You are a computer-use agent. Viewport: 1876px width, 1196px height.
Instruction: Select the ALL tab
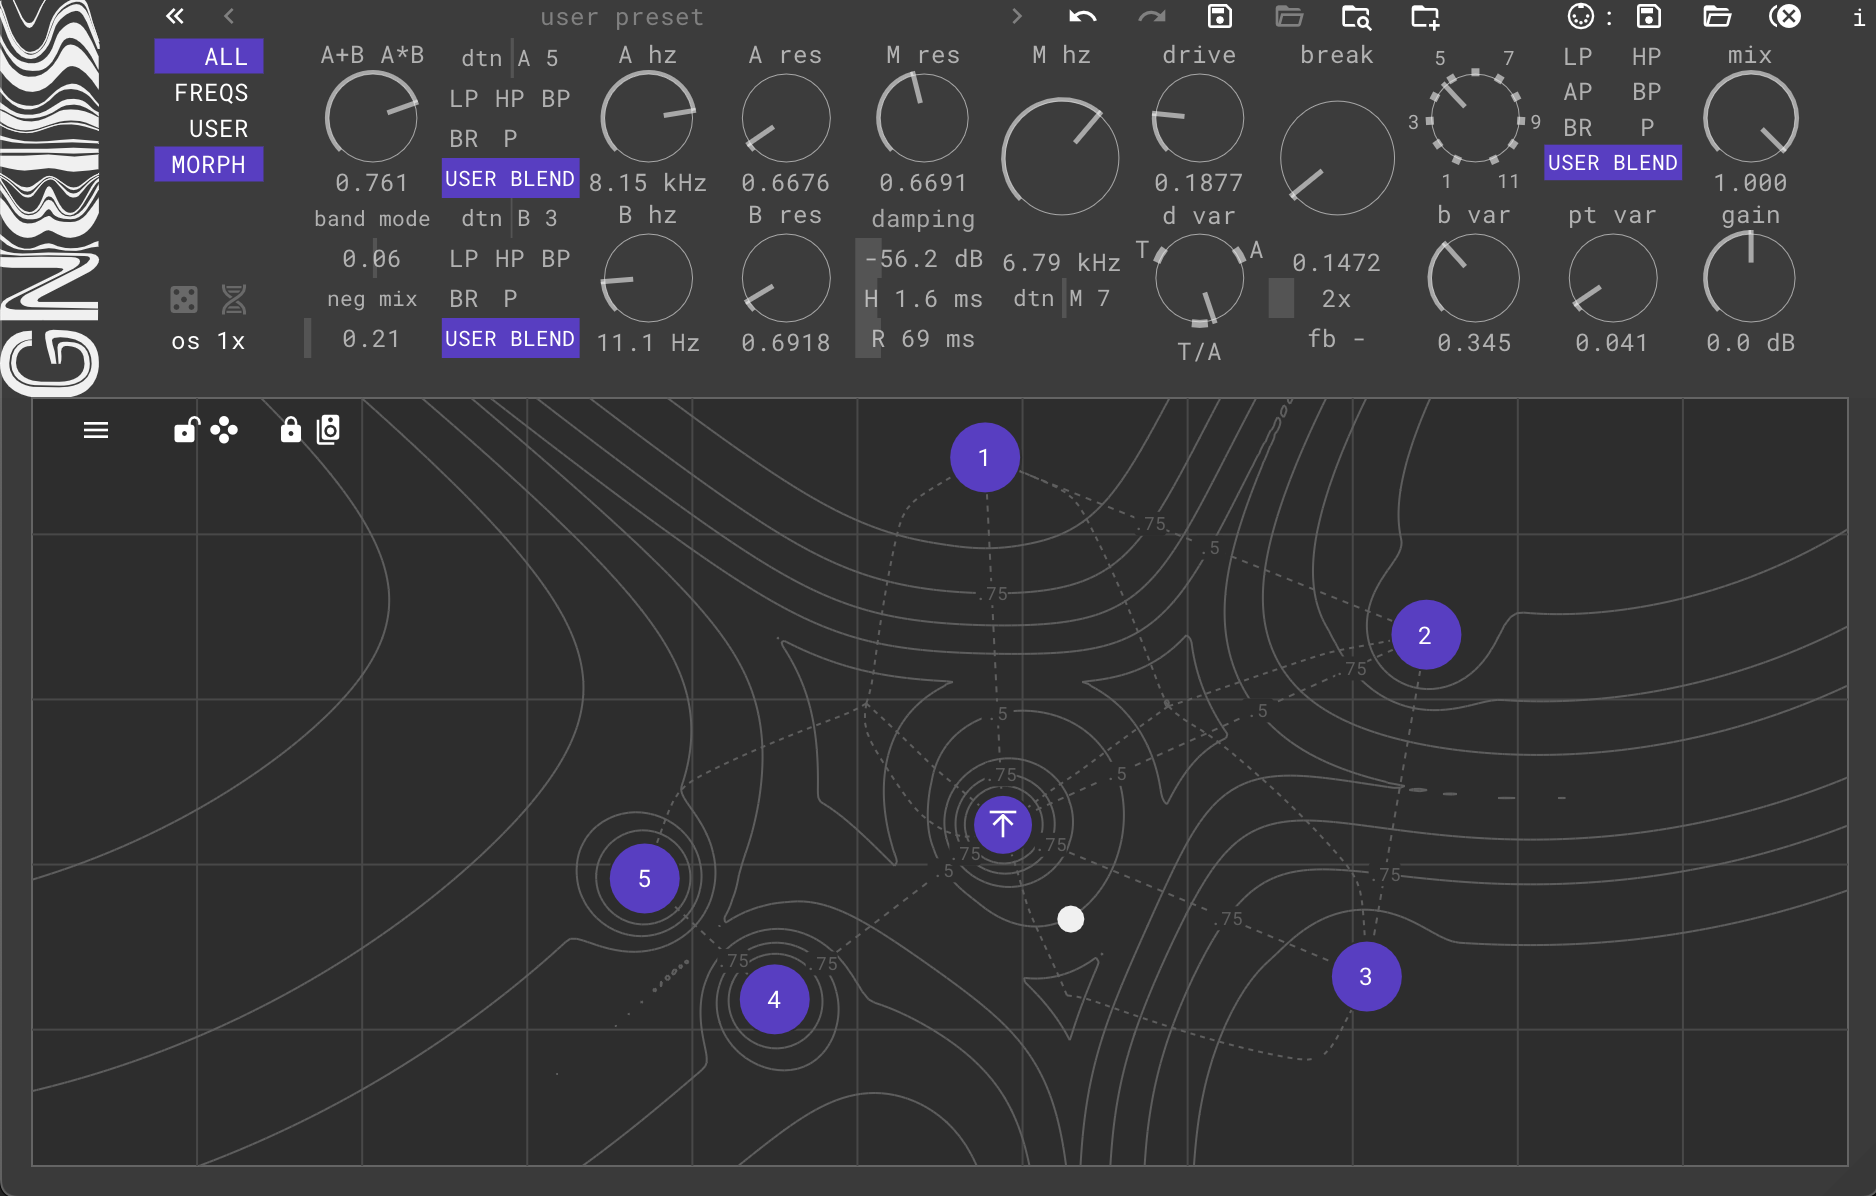pos(209,57)
